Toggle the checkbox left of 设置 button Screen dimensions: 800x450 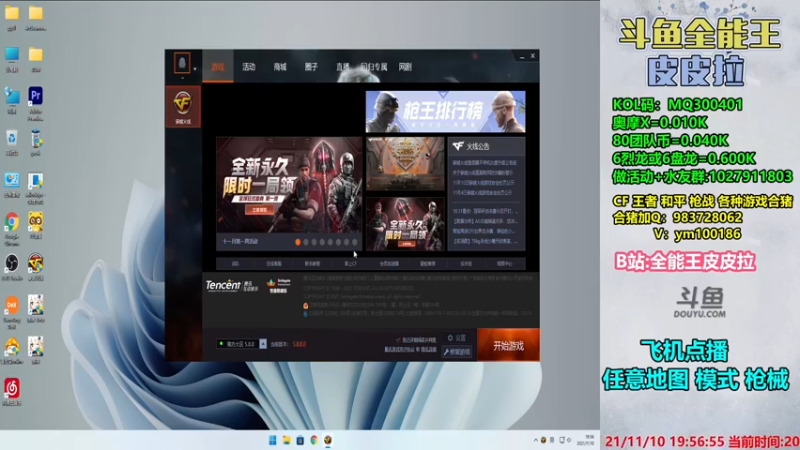[398, 340]
